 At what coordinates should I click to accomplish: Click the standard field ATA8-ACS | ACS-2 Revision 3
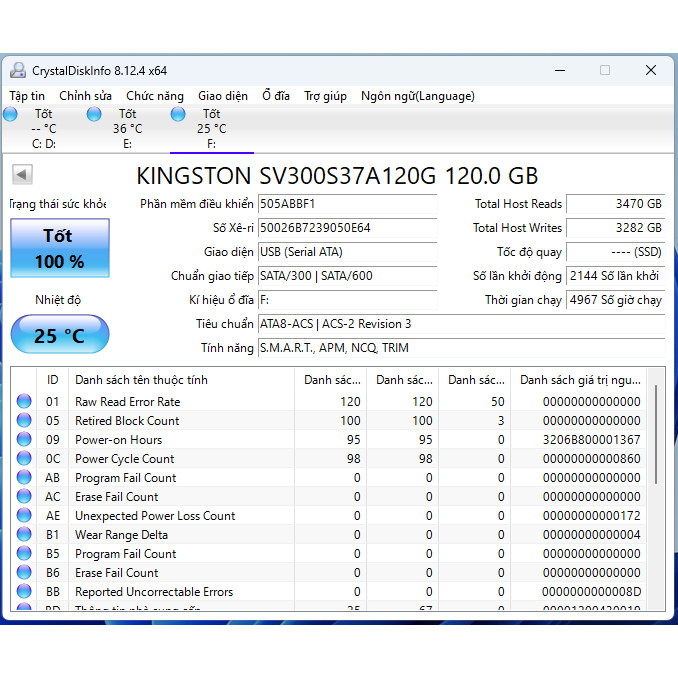[x=462, y=324]
